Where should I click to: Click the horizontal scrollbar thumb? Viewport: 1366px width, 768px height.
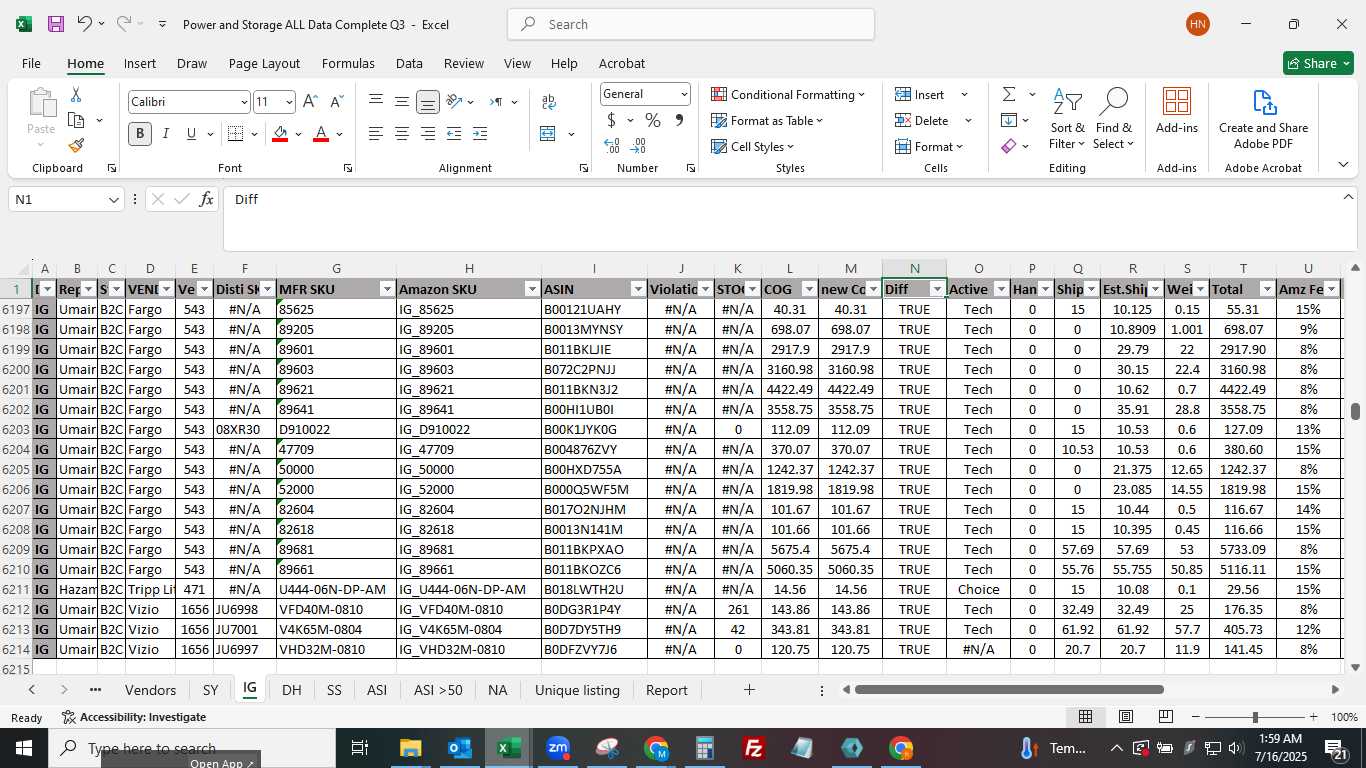[1009, 690]
